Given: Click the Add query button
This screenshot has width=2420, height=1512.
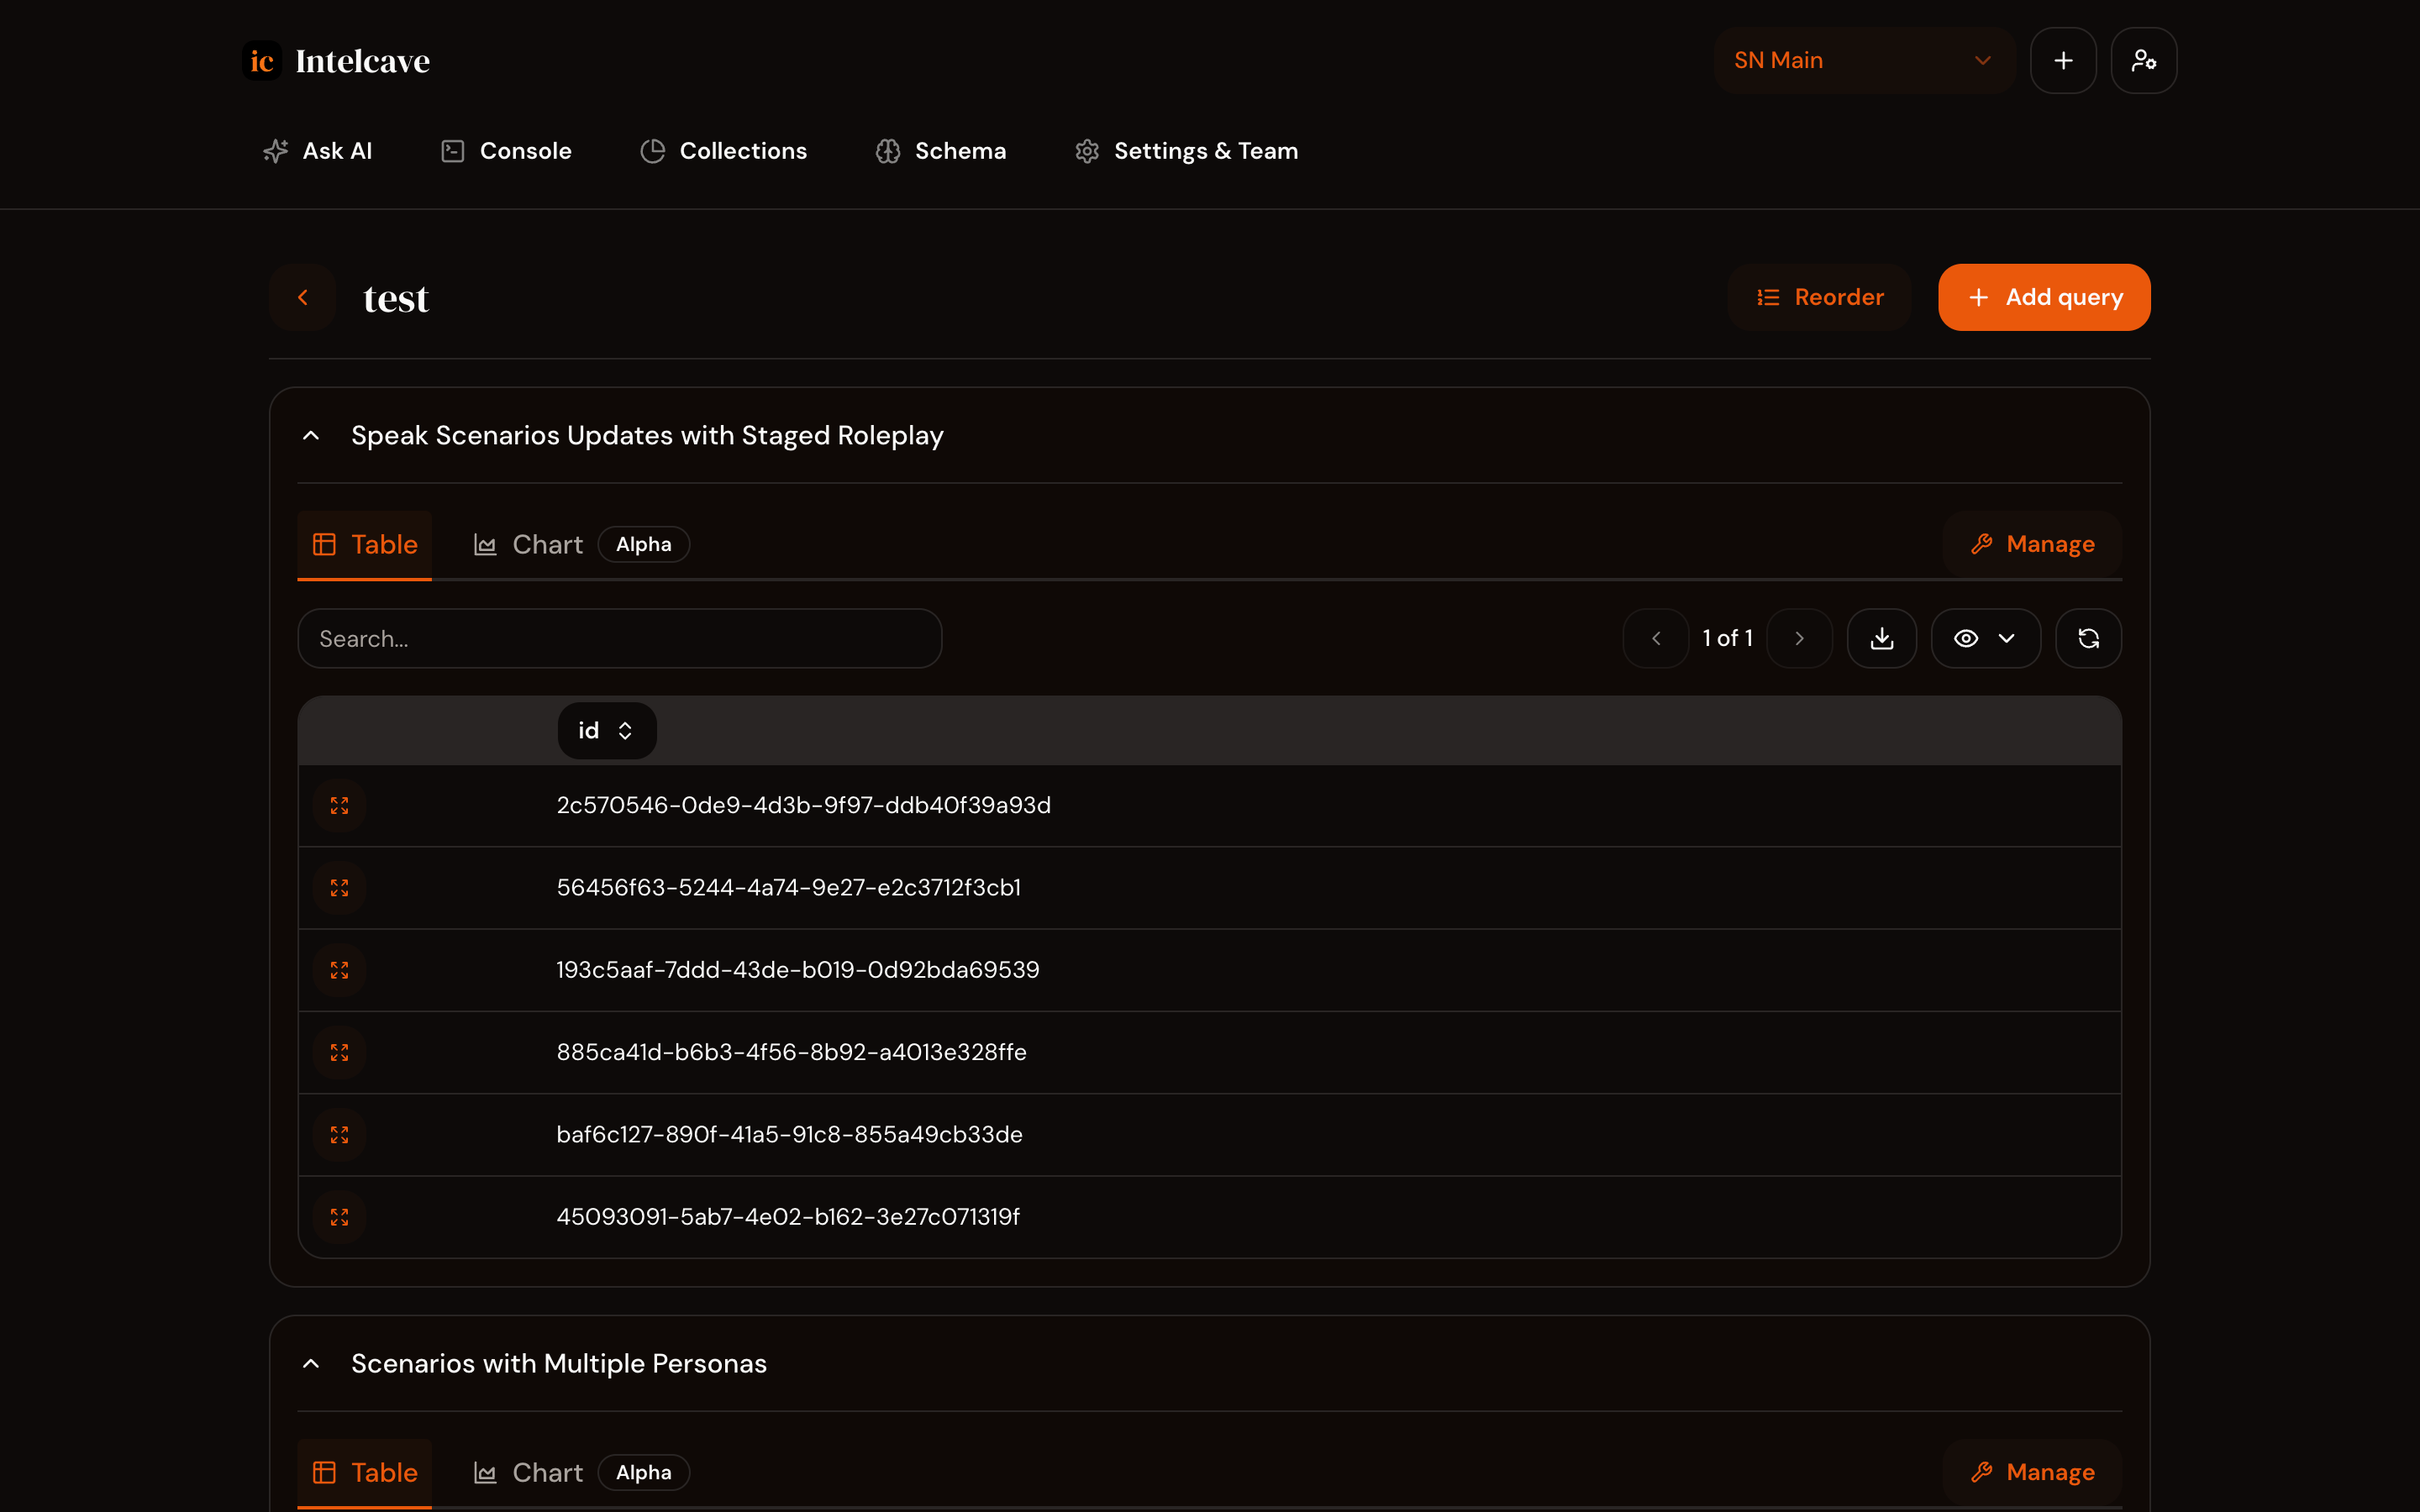Looking at the screenshot, I should (x=2043, y=297).
